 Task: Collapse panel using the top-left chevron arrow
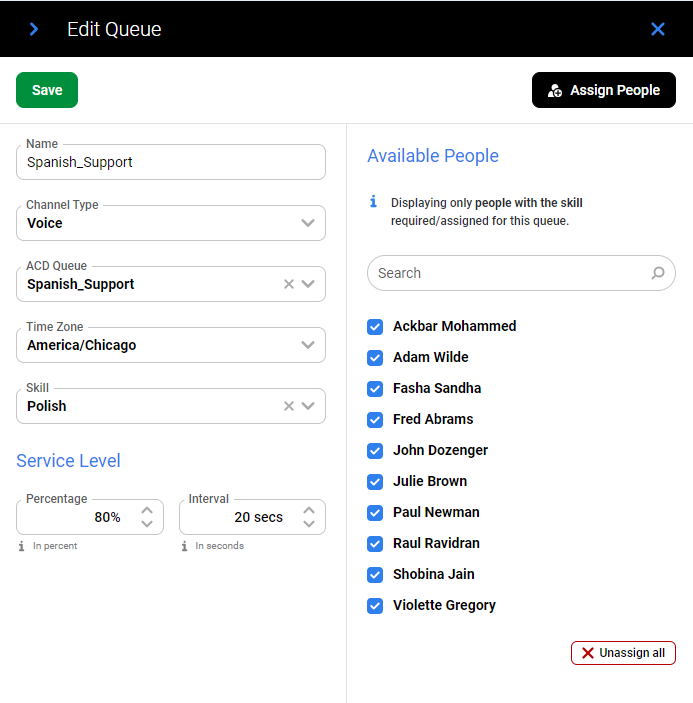34,29
